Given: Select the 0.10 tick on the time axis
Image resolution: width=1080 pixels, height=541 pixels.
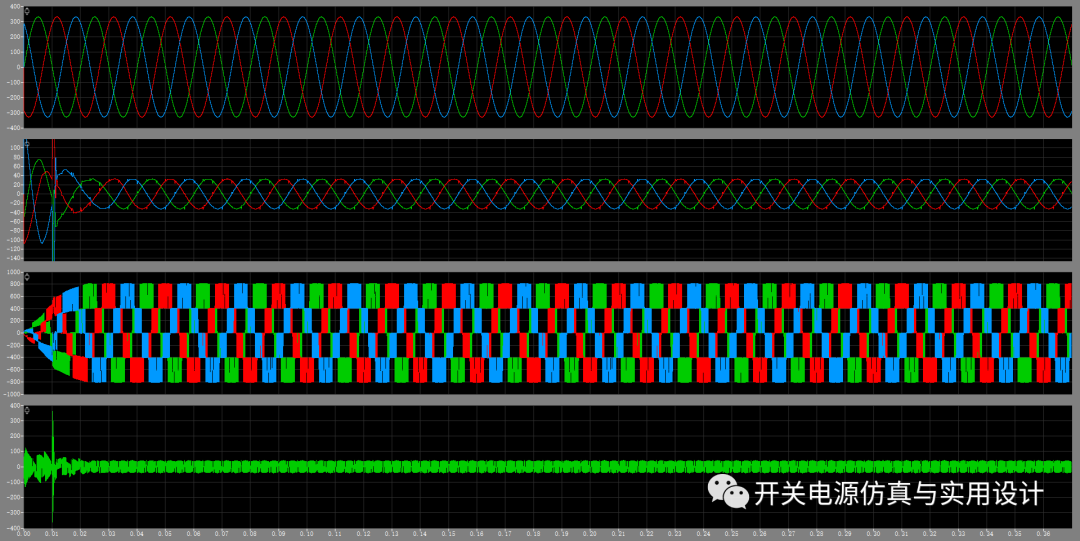Looking at the screenshot, I should (x=307, y=533).
